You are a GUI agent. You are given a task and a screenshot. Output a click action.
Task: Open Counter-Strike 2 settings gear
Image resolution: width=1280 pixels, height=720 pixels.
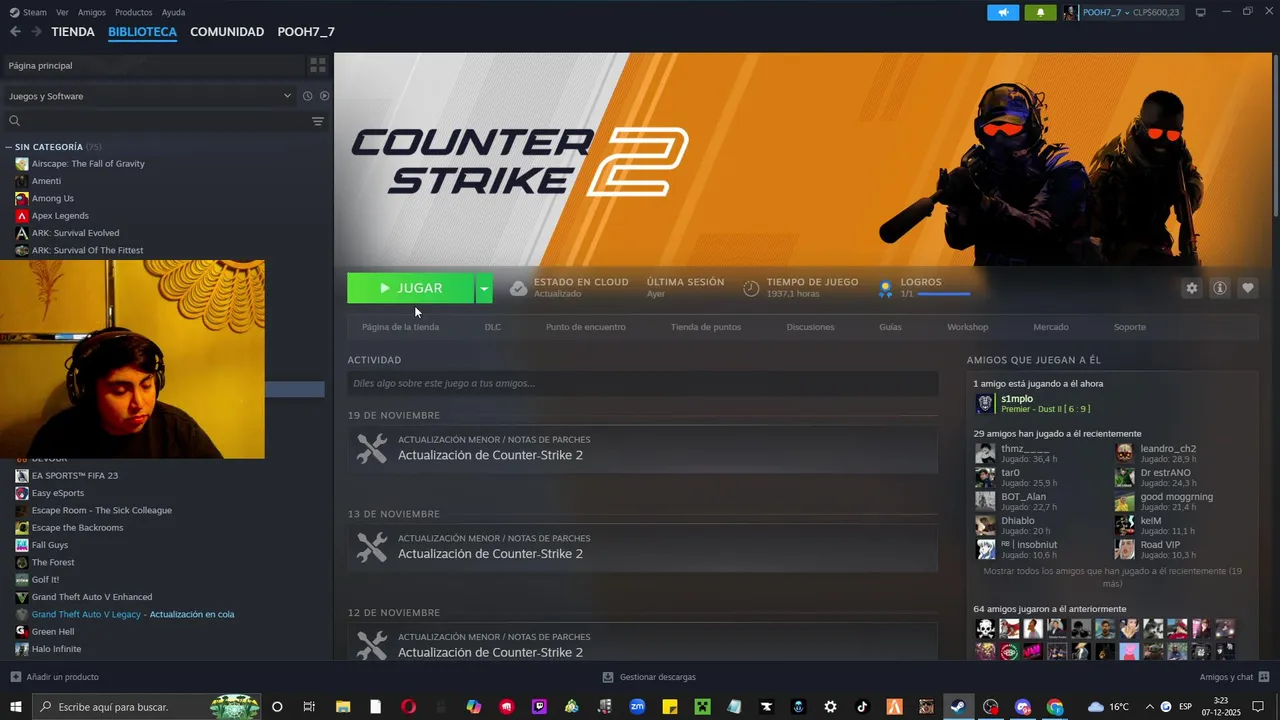coord(1191,288)
